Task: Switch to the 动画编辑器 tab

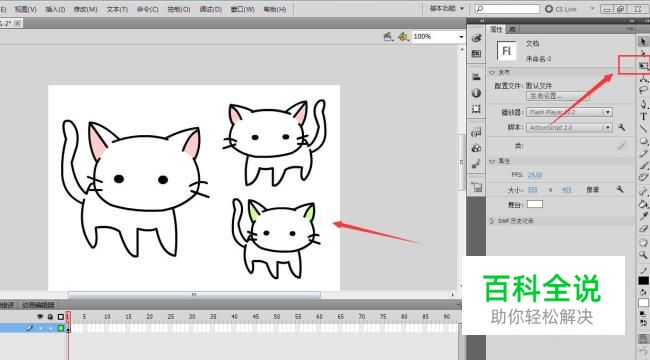Action: click(38, 305)
